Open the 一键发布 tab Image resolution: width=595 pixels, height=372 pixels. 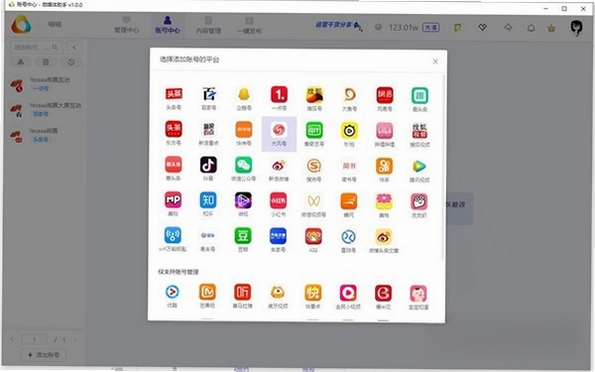click(249, 25)
